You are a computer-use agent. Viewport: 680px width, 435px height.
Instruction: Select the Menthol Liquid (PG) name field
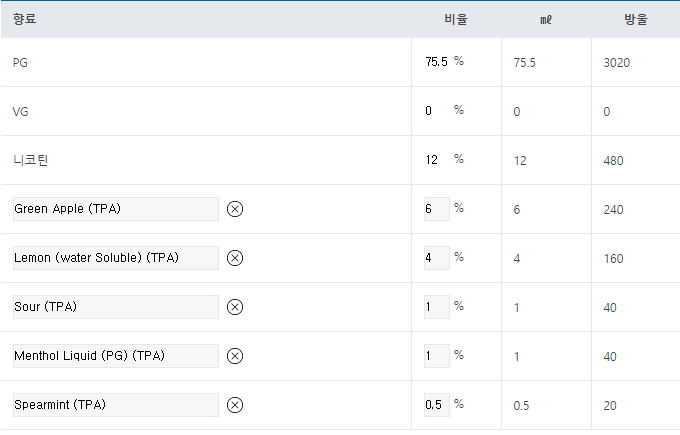click(116, 356)
